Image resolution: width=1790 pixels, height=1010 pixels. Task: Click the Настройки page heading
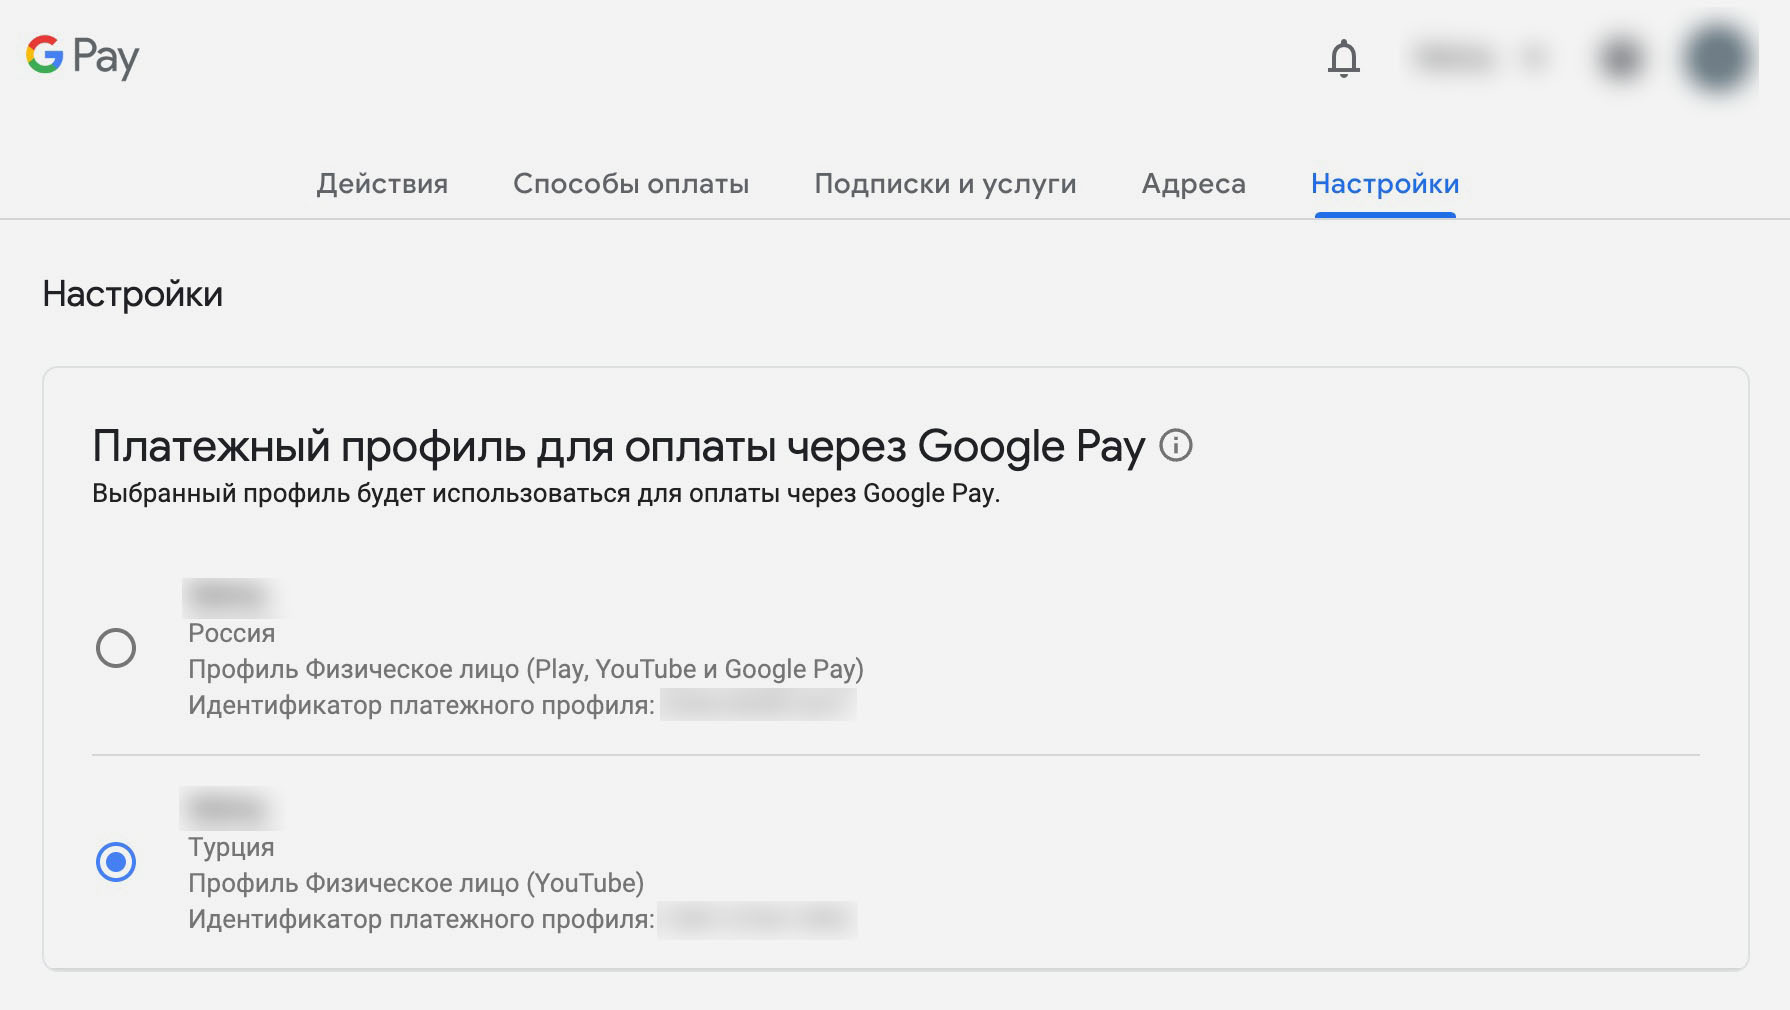[133, 294]
